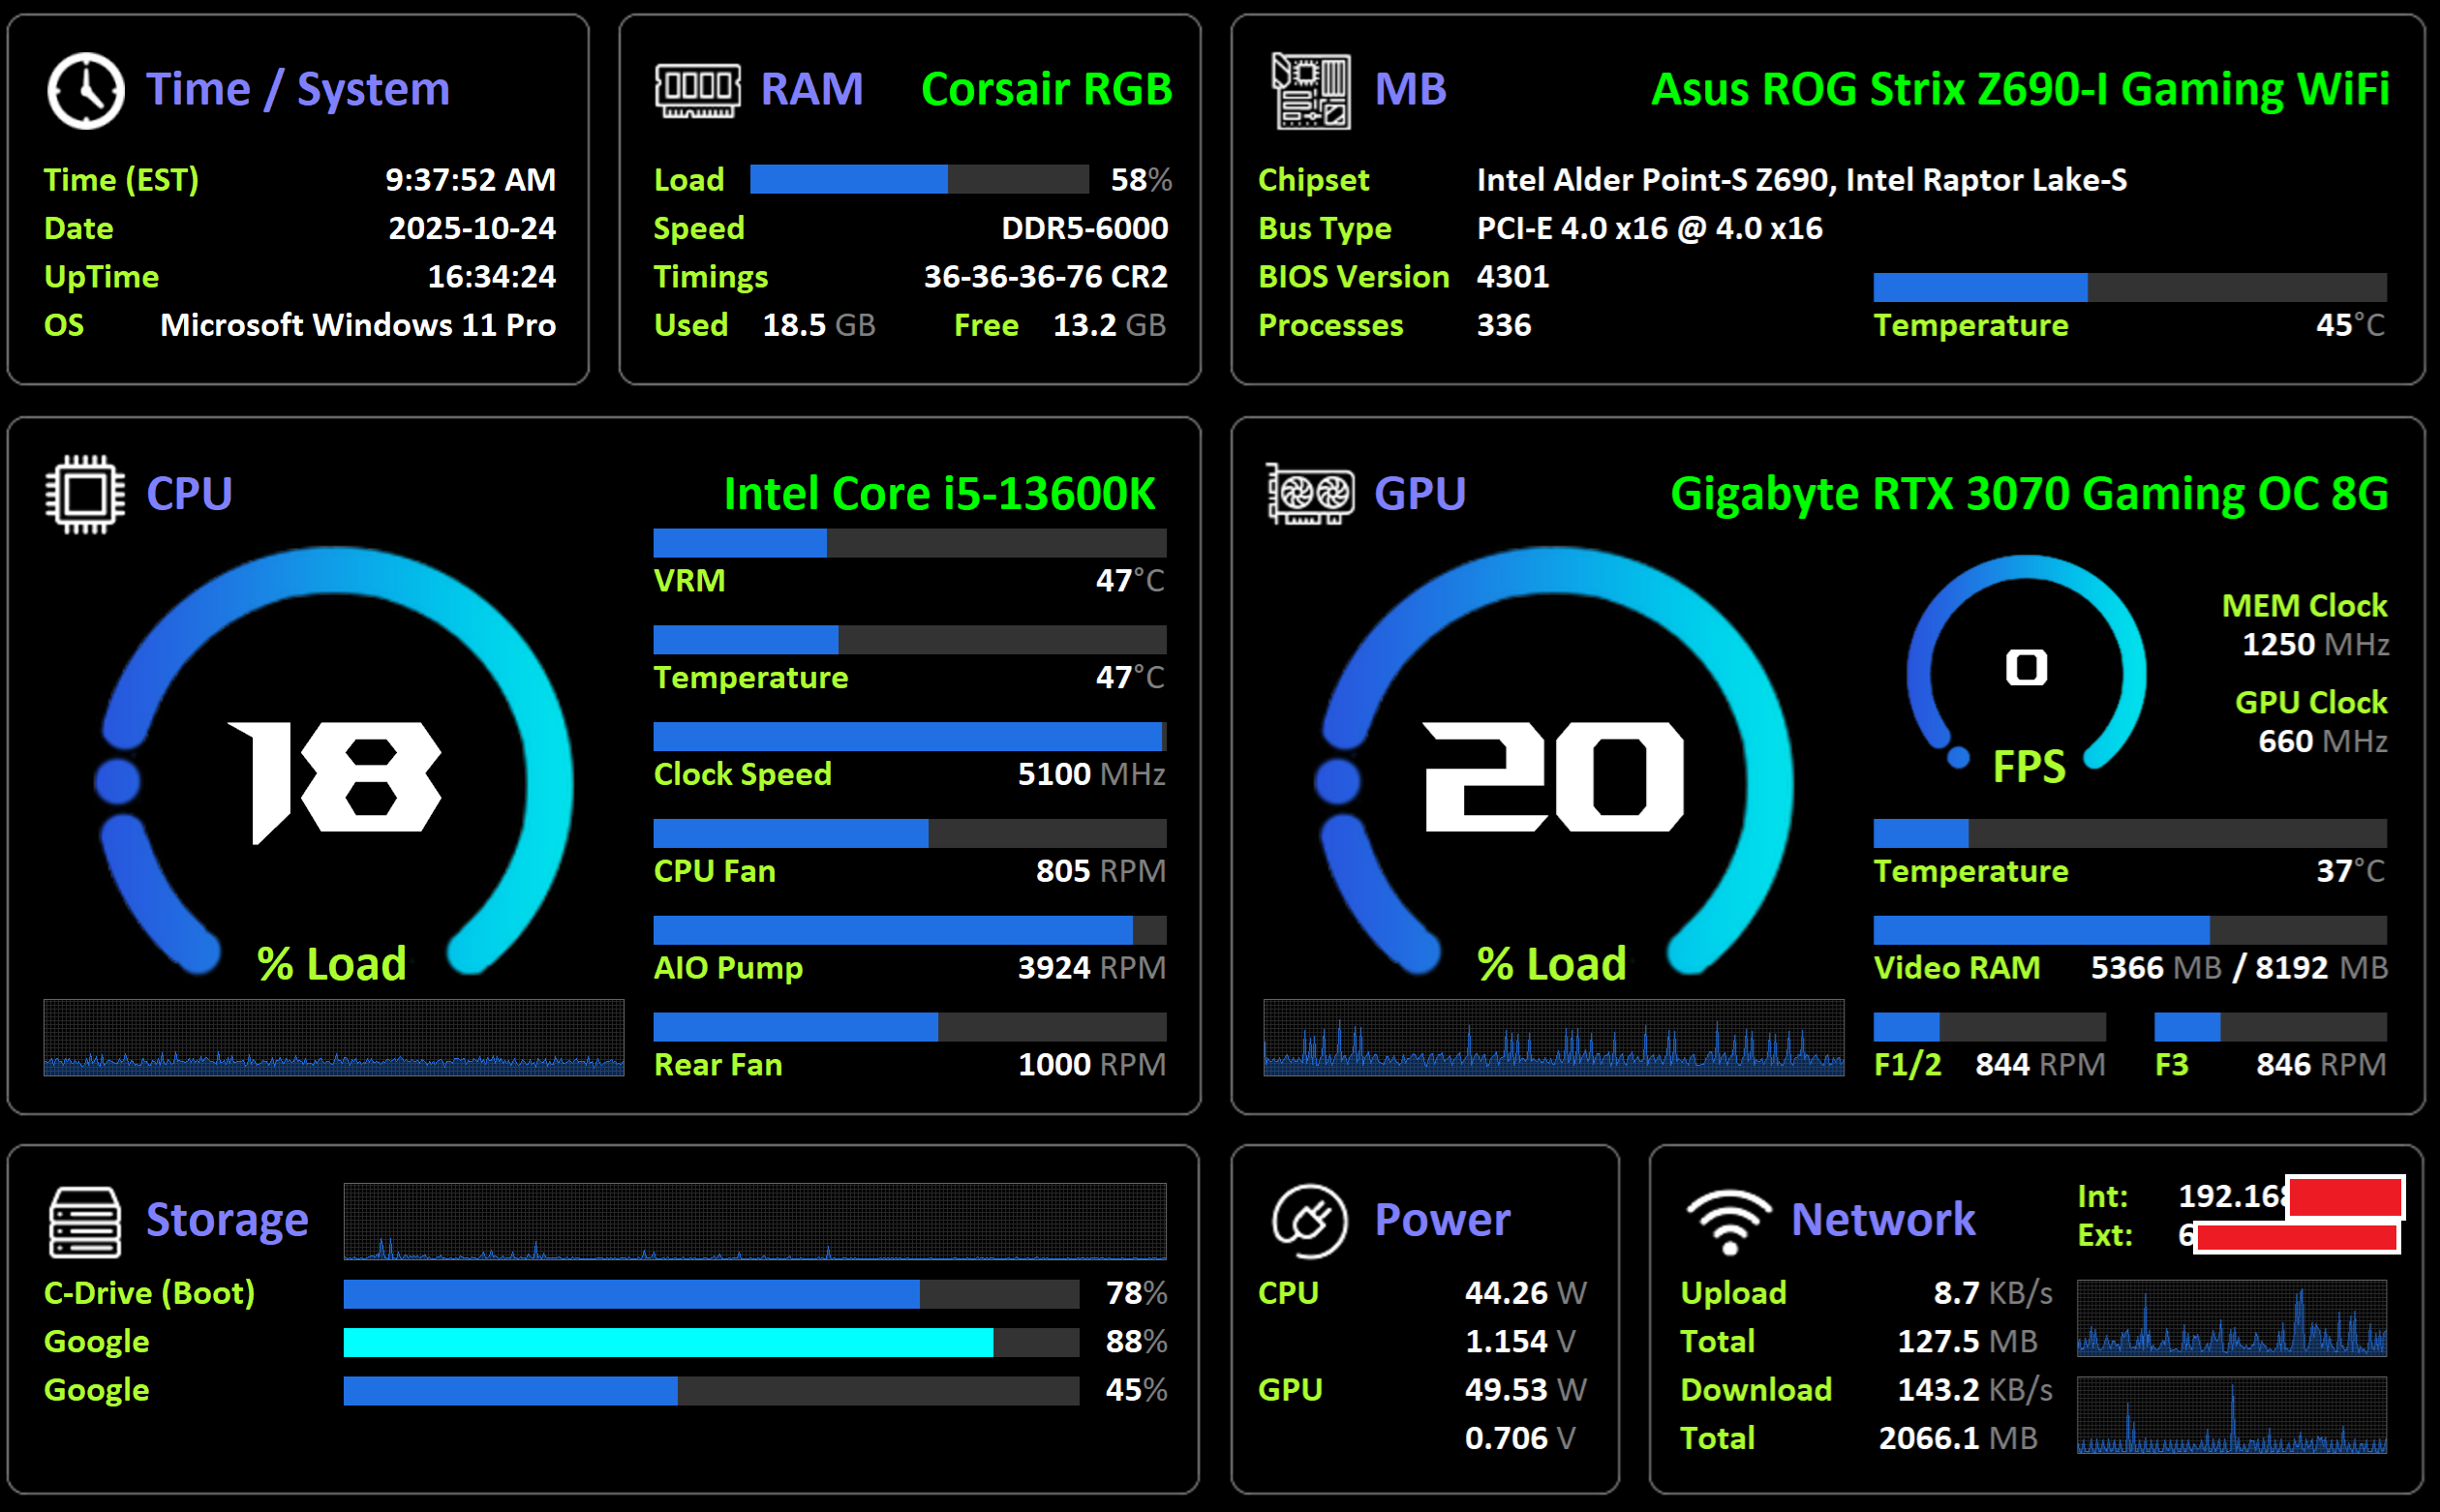2440x1512 pixels.
Task: Click the Download network activity graph
Action: (2231, 1415)
